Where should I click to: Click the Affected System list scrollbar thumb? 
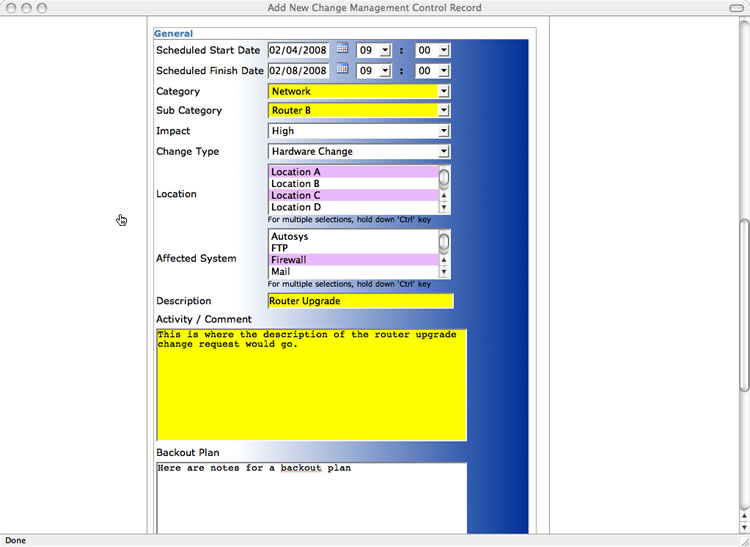point(444,242)
